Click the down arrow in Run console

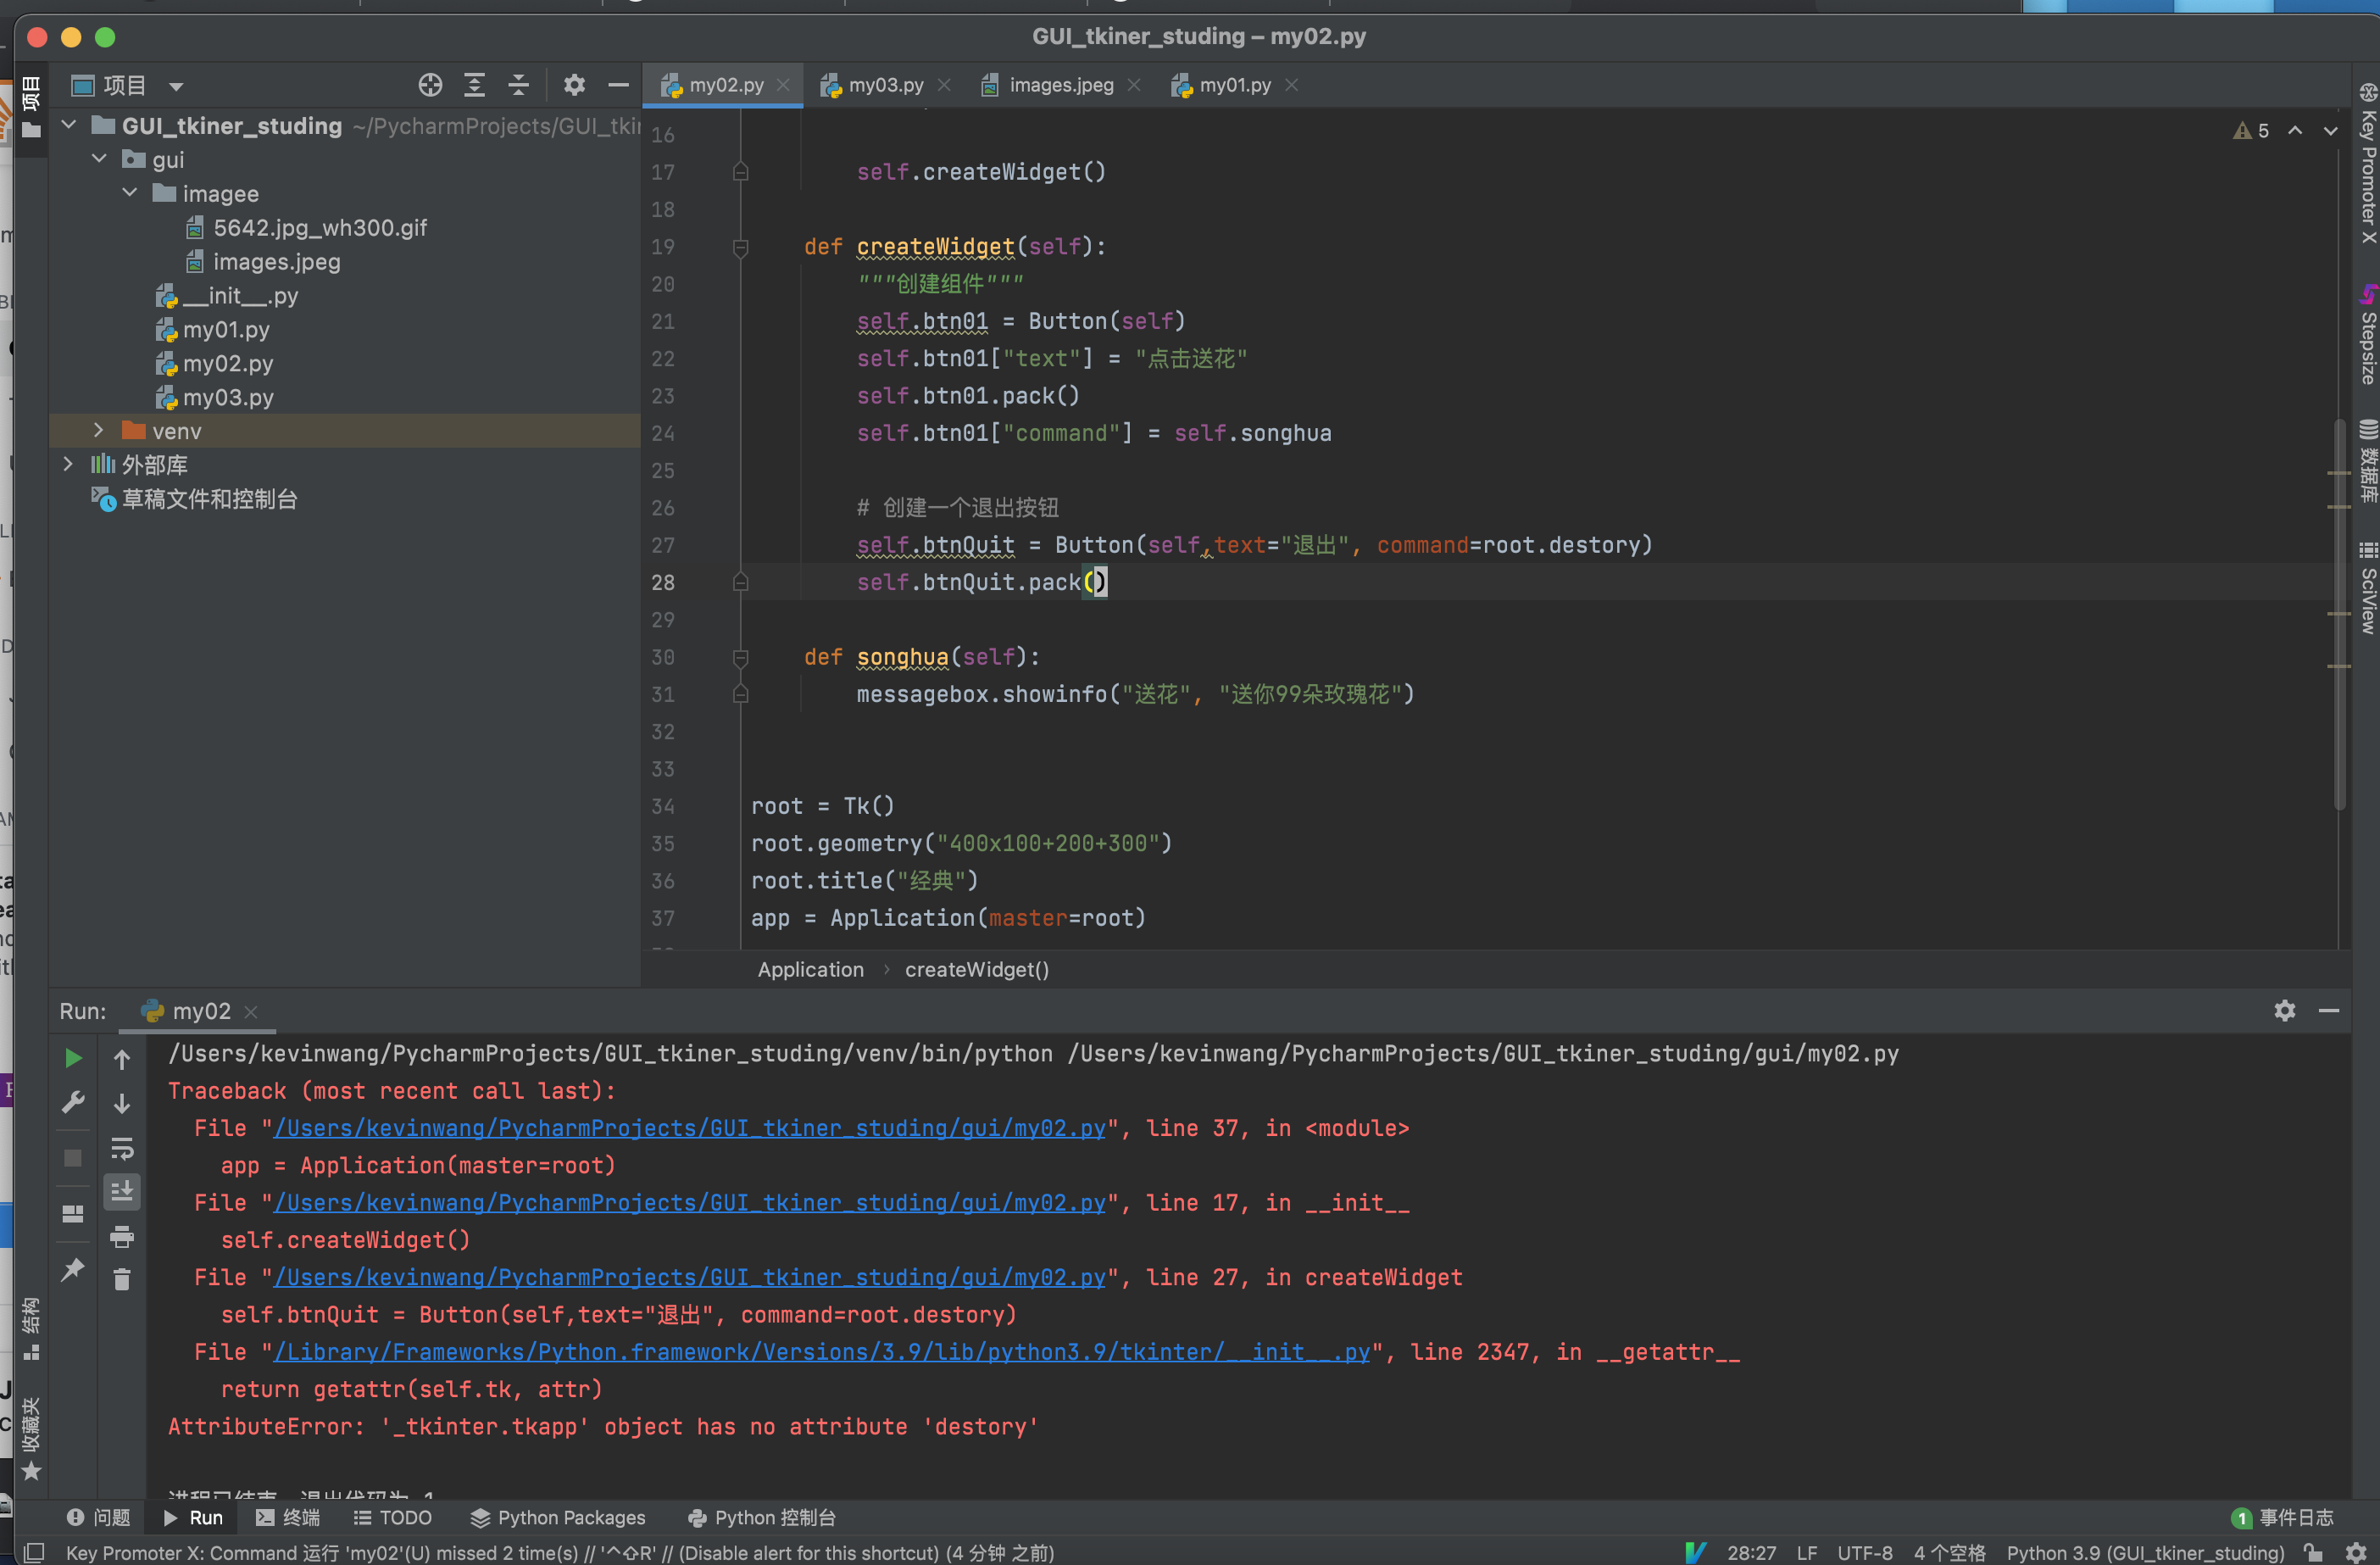click(x=122, y=1103)
